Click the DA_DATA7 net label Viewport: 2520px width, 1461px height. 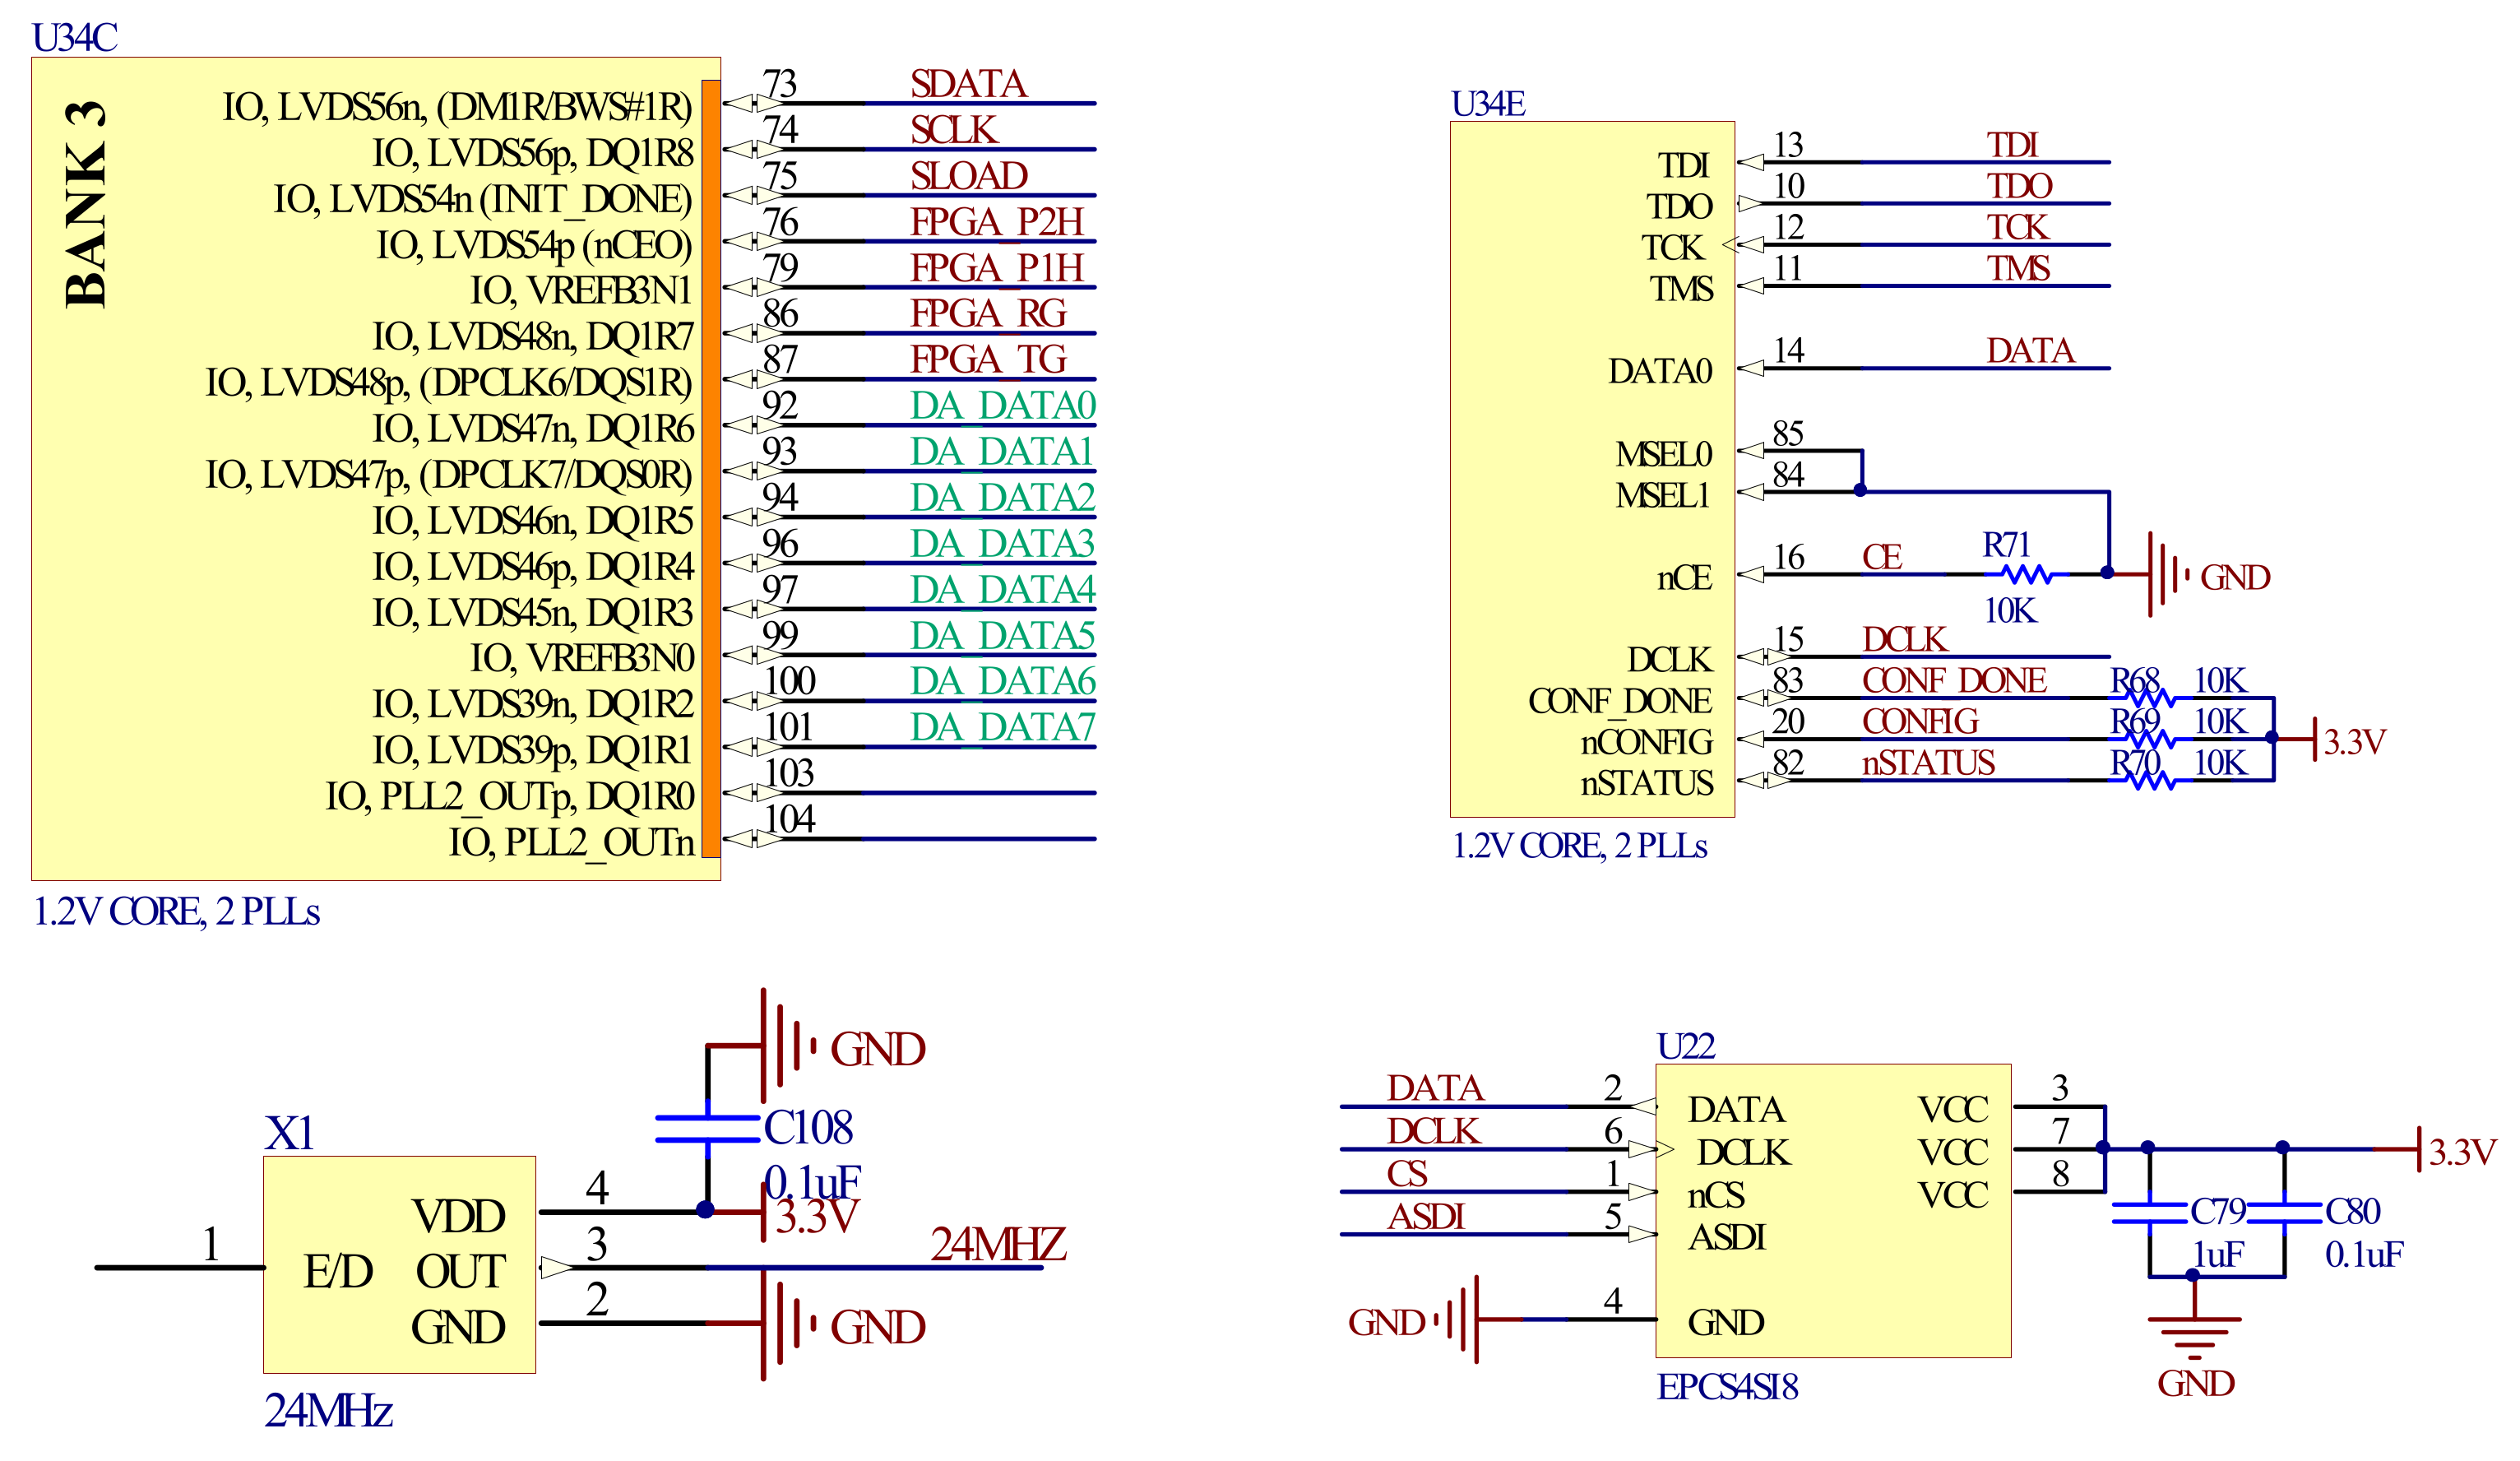tap(1002, 727)
